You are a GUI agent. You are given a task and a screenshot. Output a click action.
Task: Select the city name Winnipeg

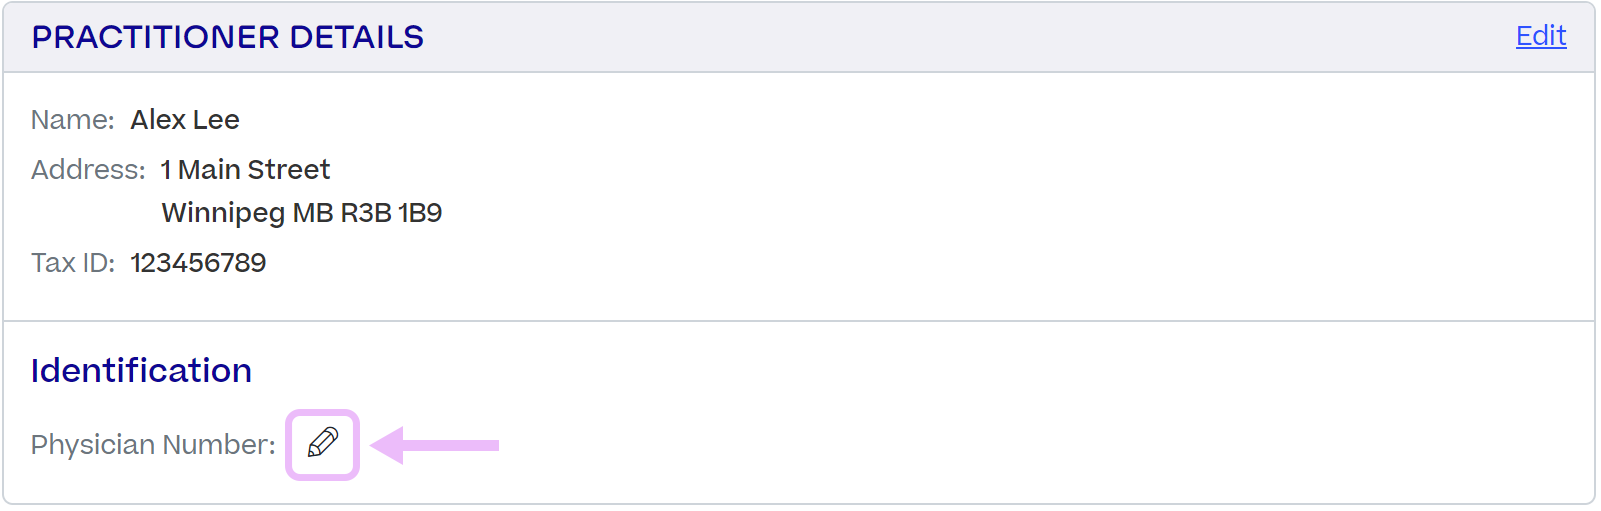point(223,213)
